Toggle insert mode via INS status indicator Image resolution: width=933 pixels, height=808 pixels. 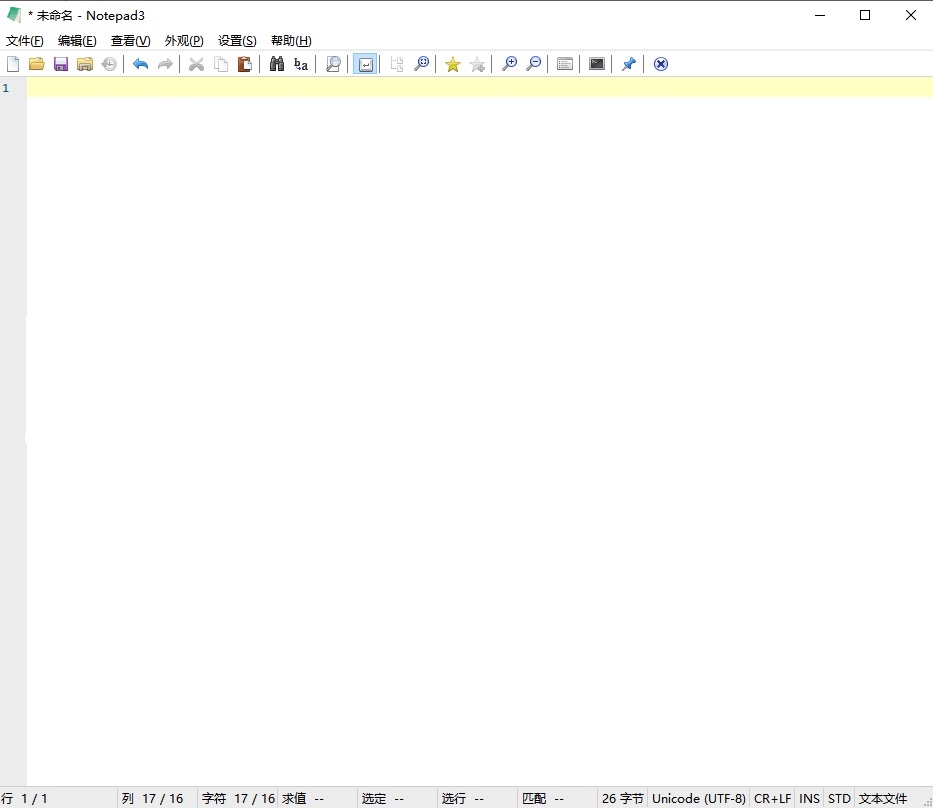point(809,798)
